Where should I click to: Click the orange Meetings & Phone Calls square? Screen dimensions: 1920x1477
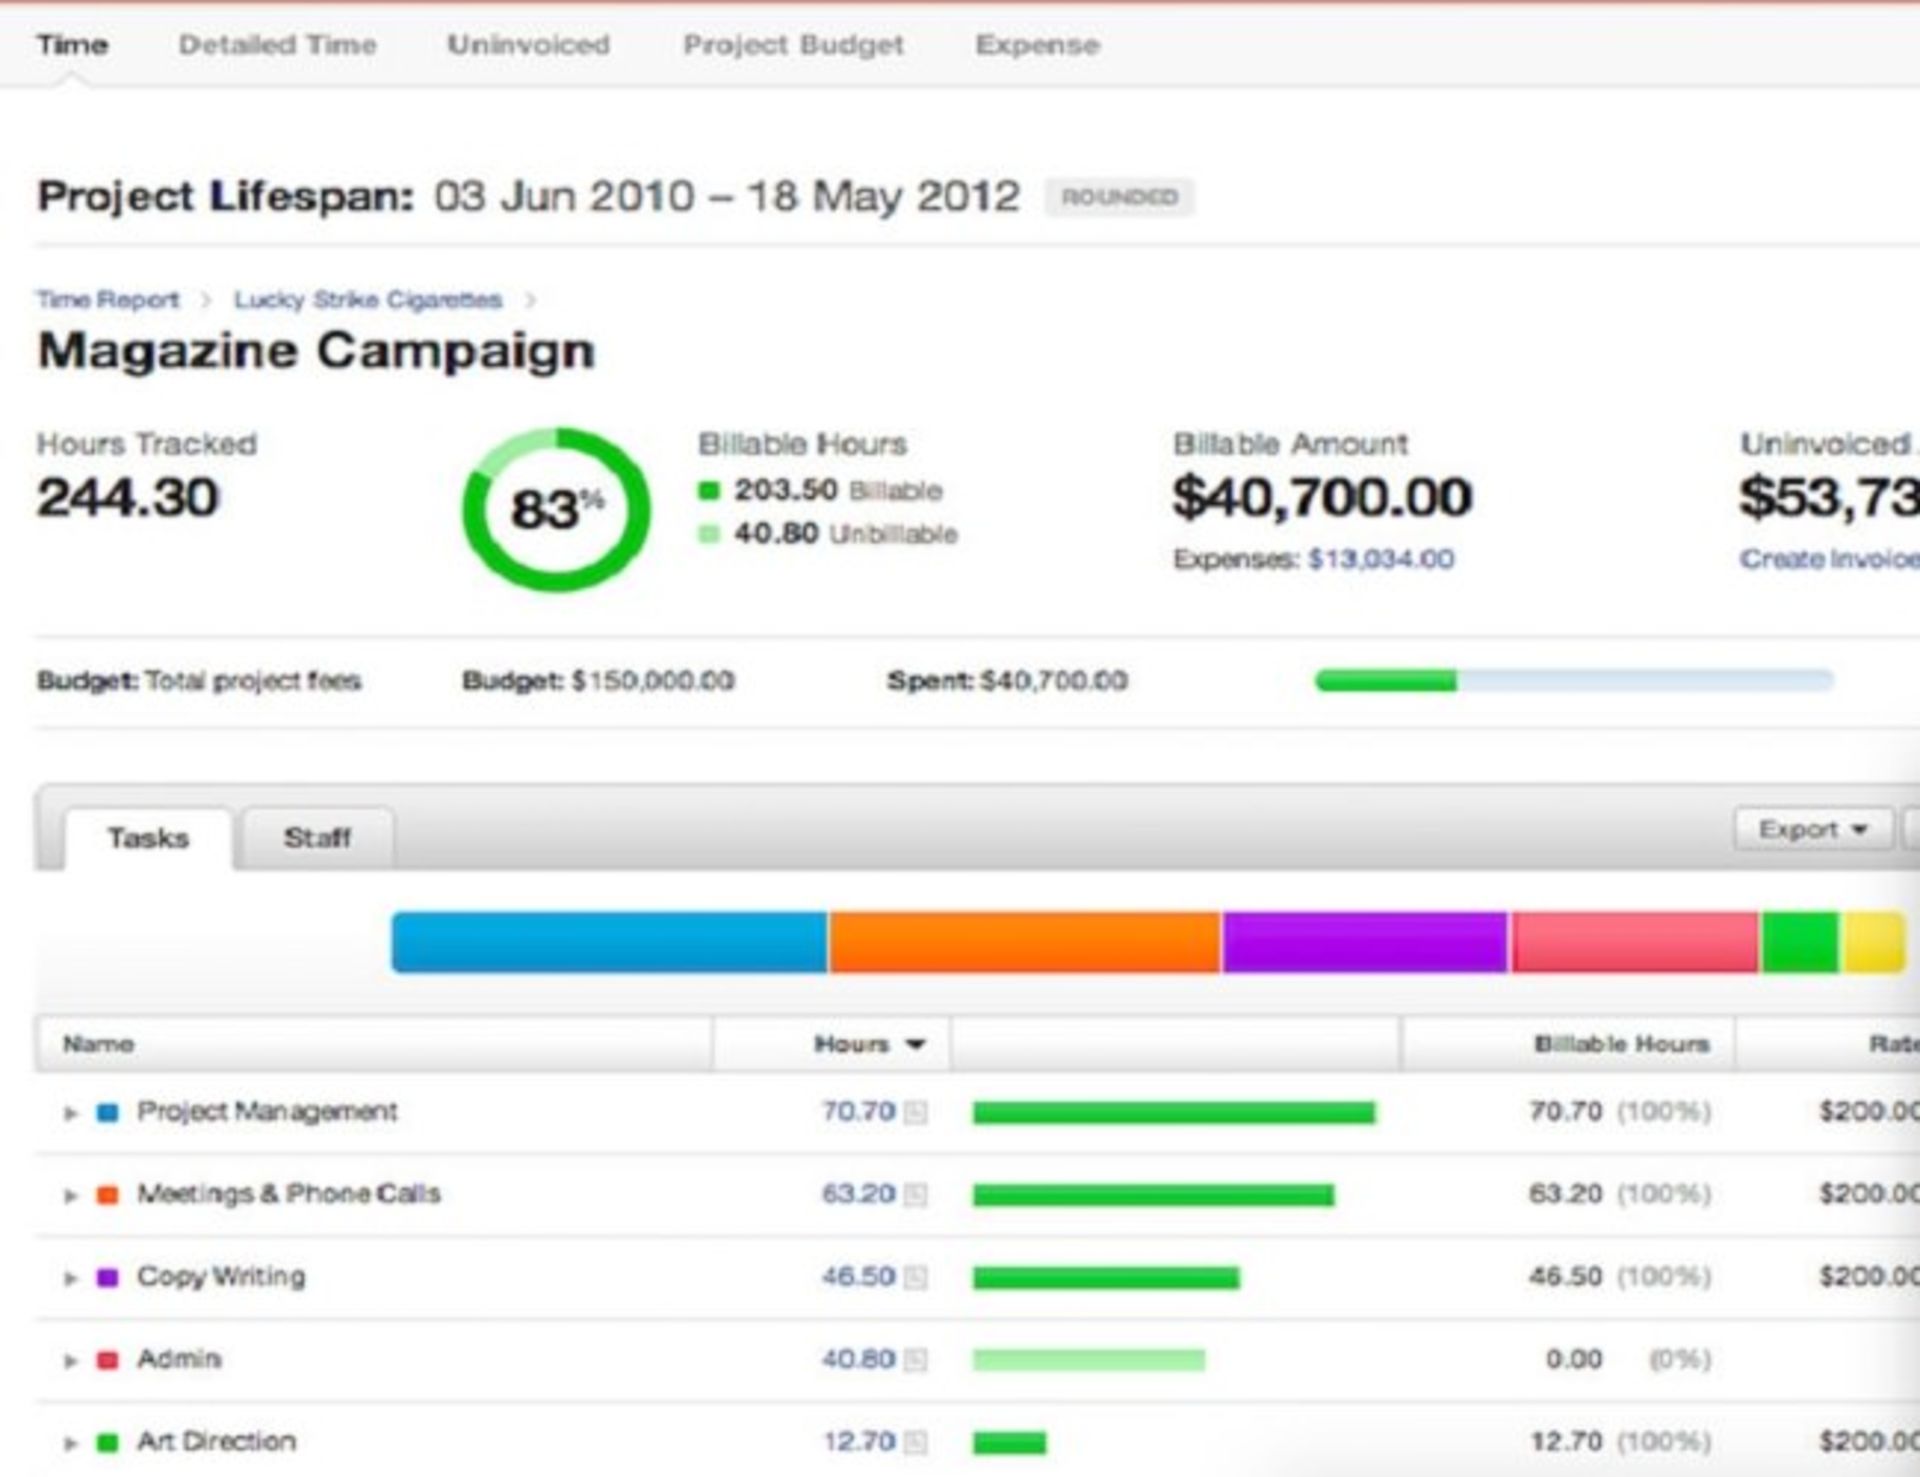[x=107, y=1195]
